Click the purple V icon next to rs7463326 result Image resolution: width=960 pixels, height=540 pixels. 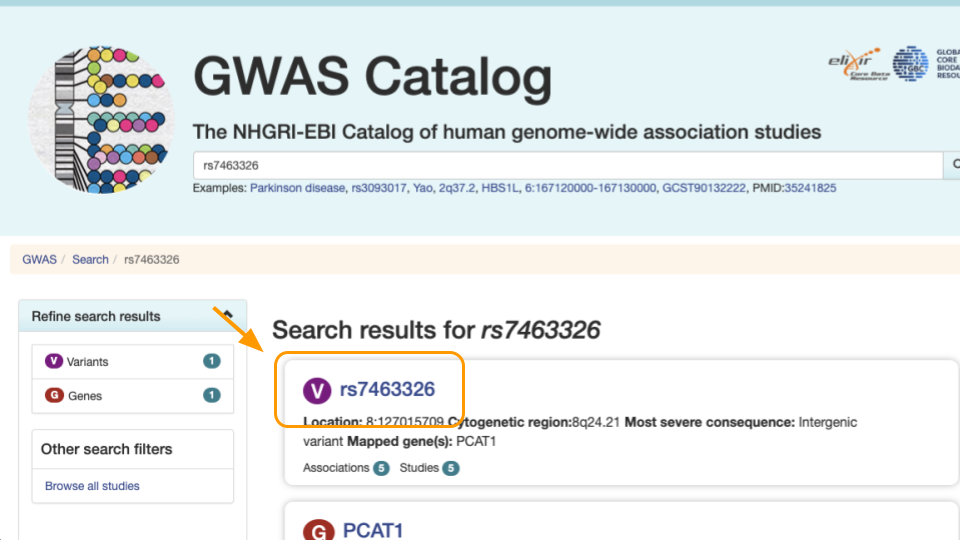point(317,390)
